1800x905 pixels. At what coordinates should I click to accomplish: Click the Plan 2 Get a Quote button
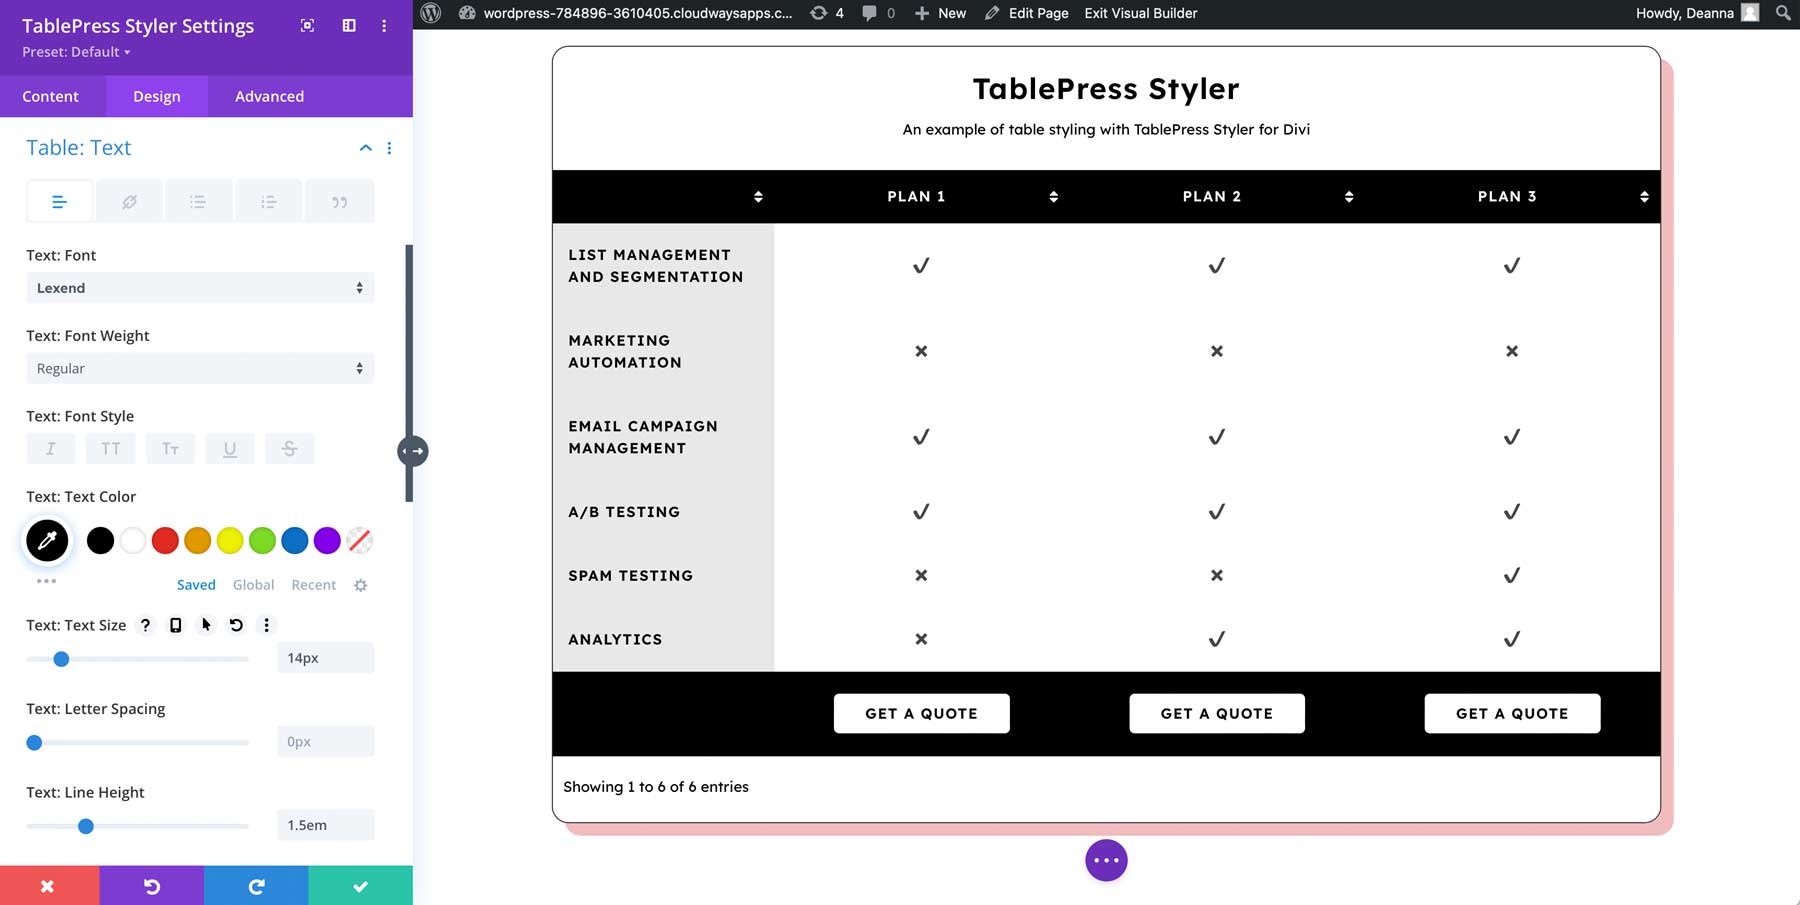click(1216, 713)
